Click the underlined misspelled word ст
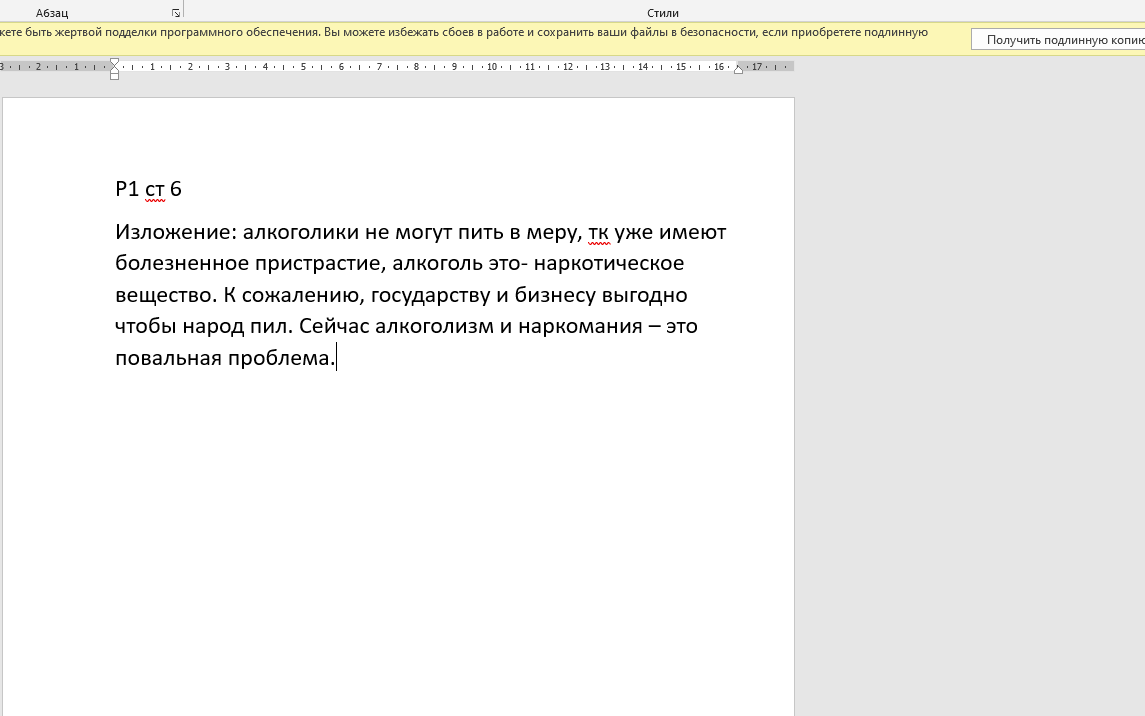The width and height of the screenshot is (1145, 716). (x=155, y=189)
